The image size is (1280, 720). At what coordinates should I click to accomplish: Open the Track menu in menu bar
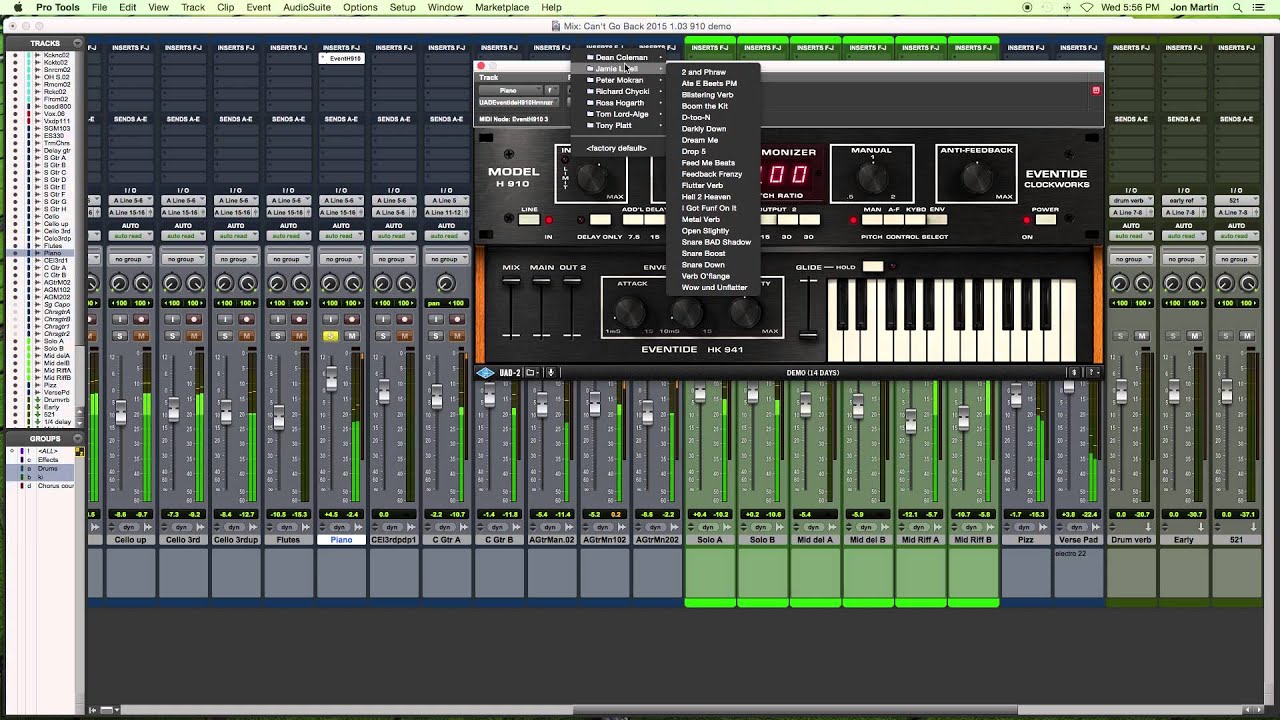[193, 7]
